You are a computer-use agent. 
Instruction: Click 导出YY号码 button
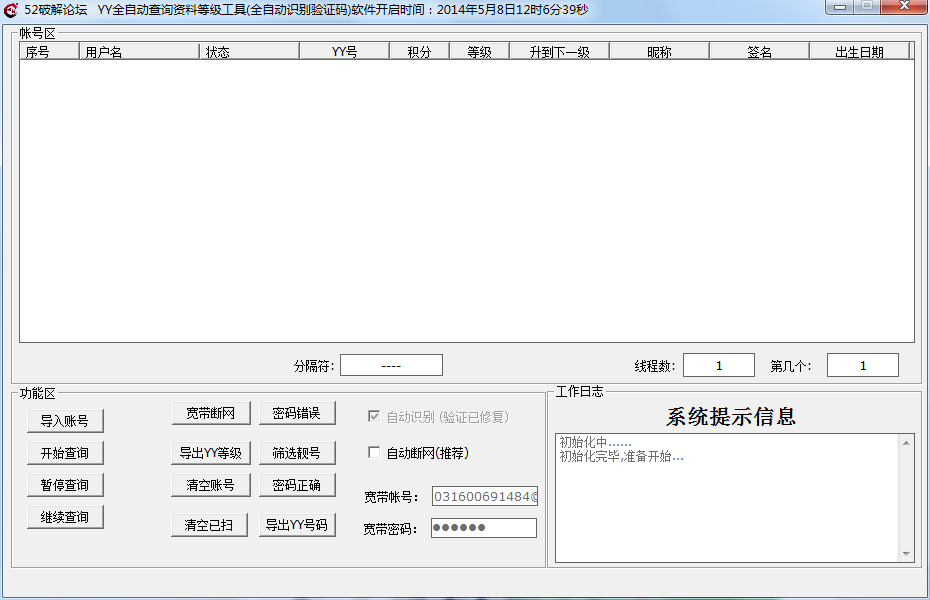pyautogui.click(x=297, y=525)
